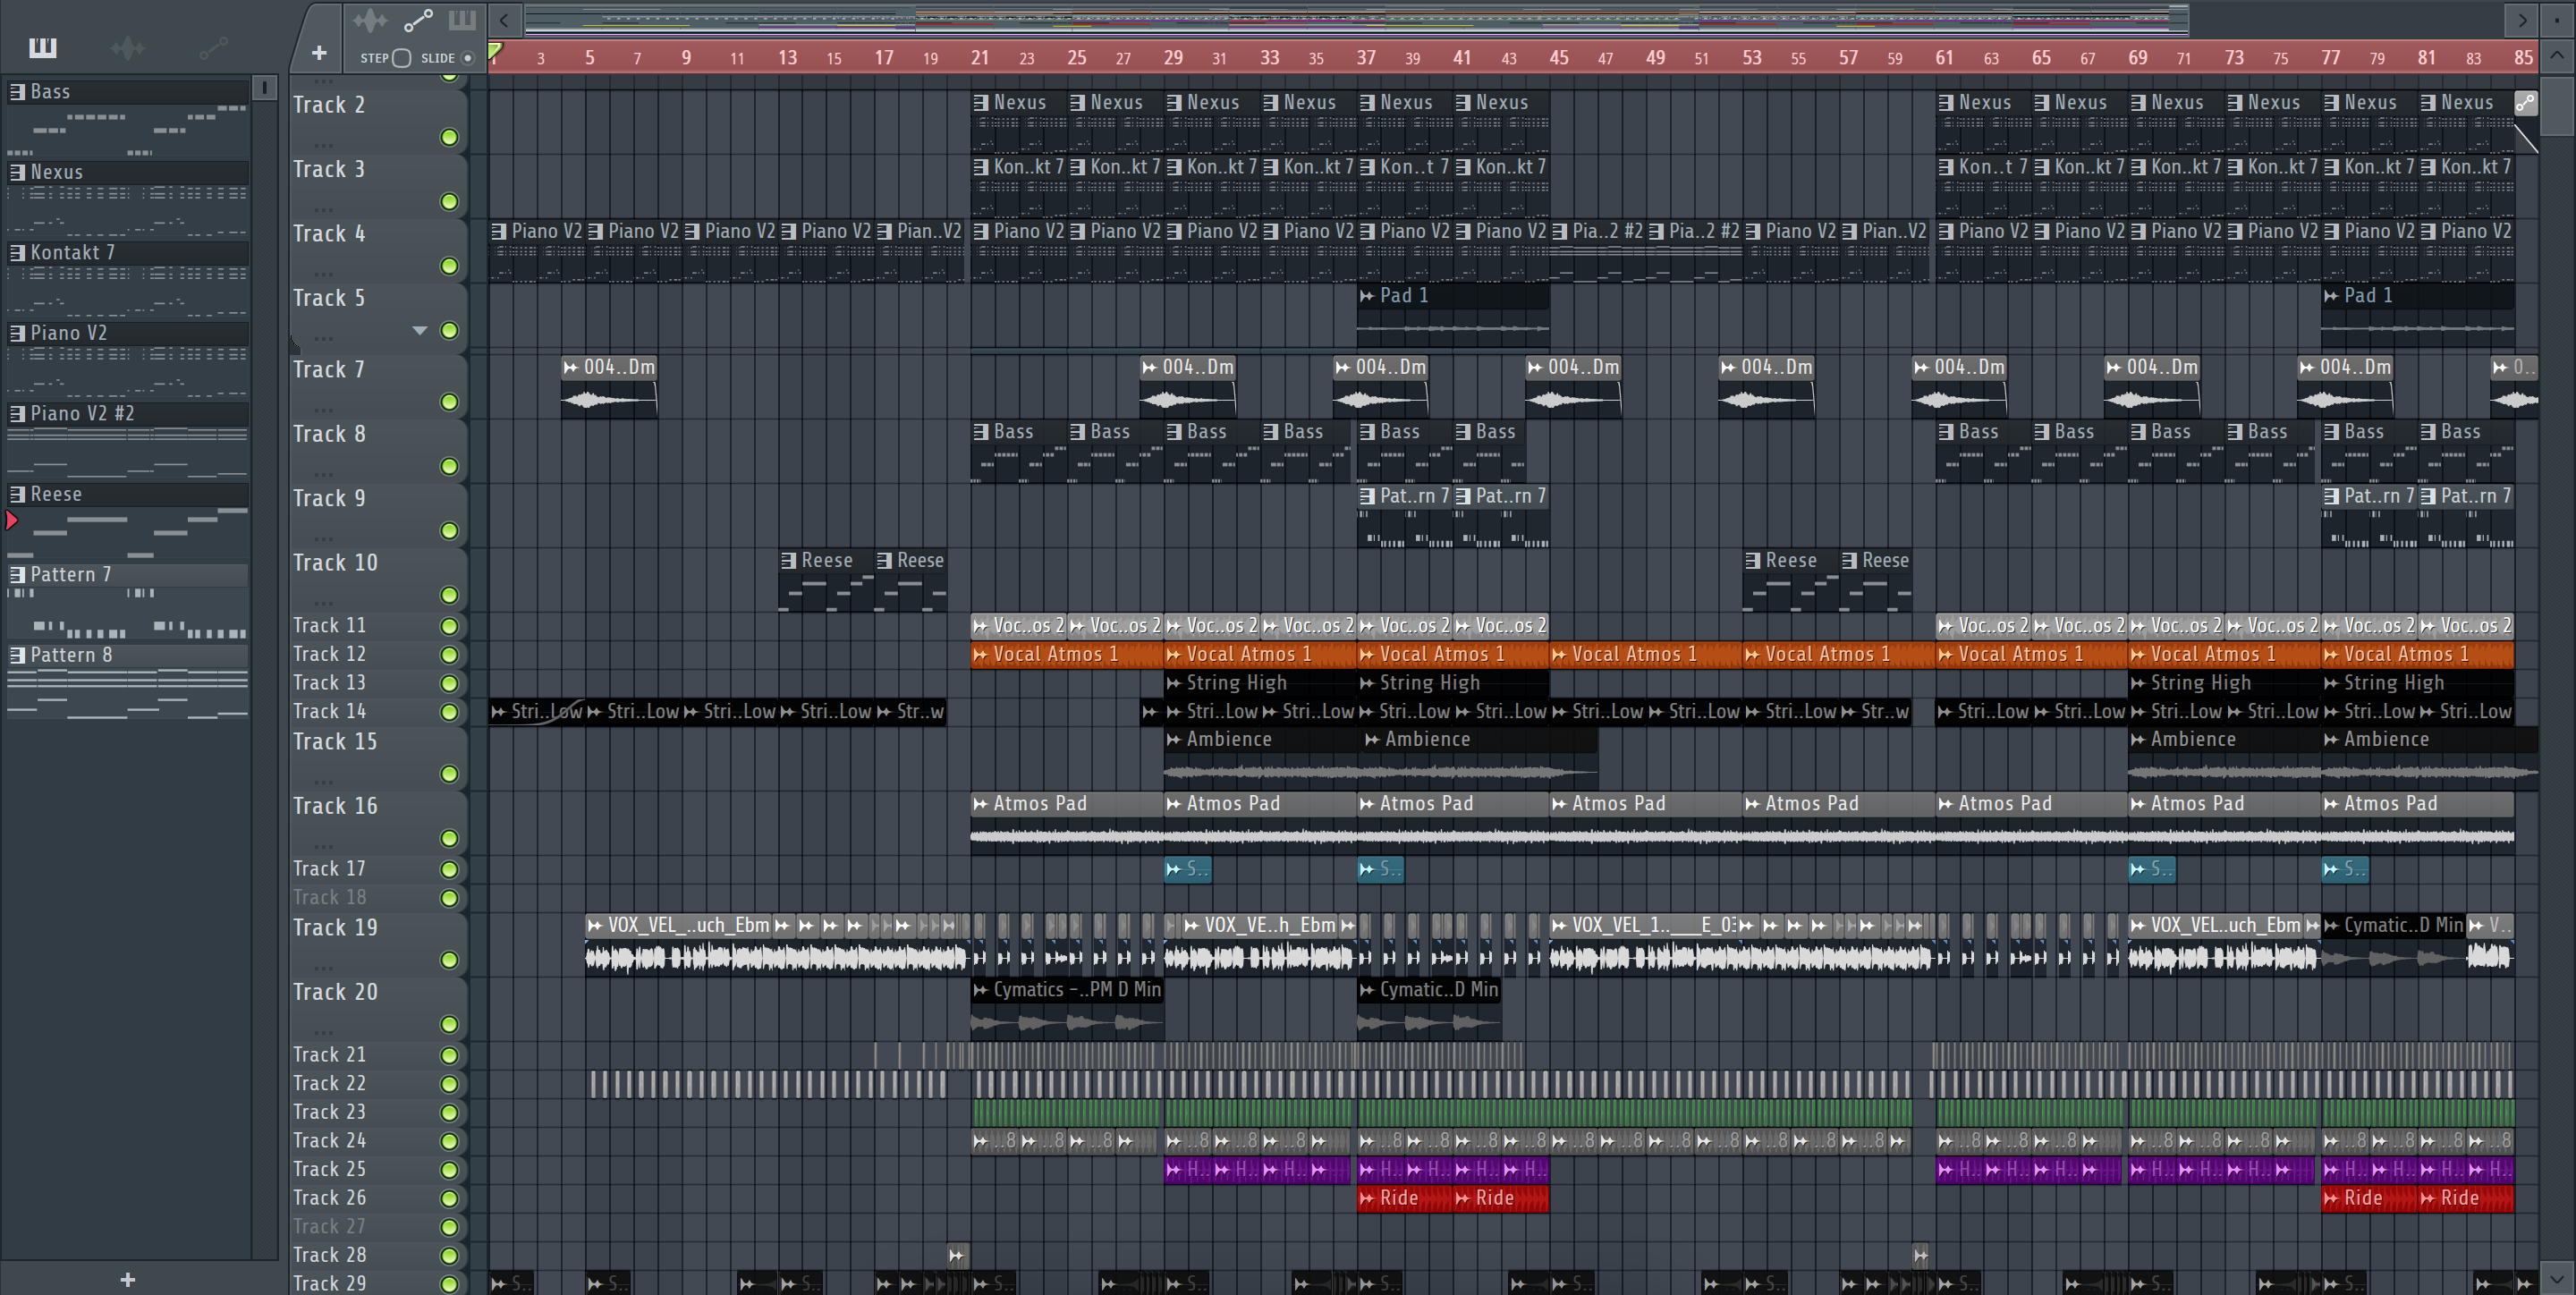Click the Pad 1 audio clip icon at bar 37
The height and width of the screenshot is (1295, 2576).
point(1367,296)
